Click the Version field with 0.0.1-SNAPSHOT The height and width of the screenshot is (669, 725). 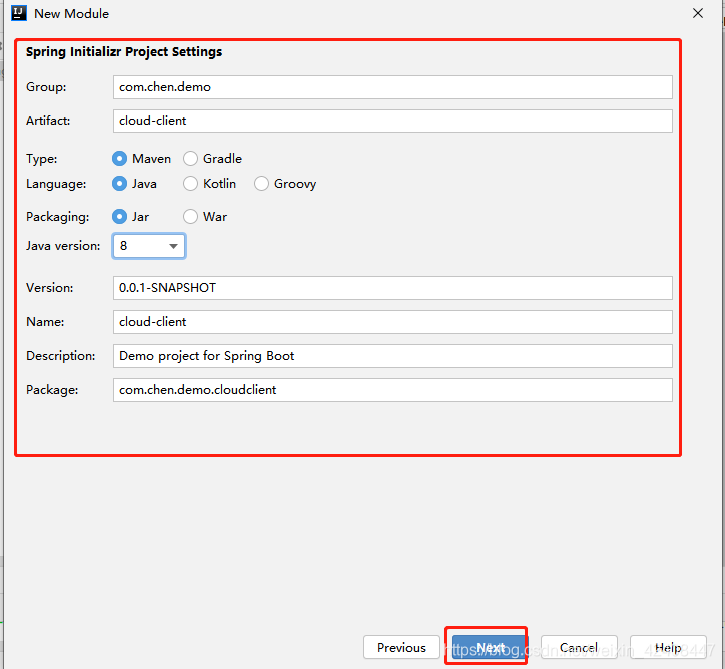tap(393, 288)
